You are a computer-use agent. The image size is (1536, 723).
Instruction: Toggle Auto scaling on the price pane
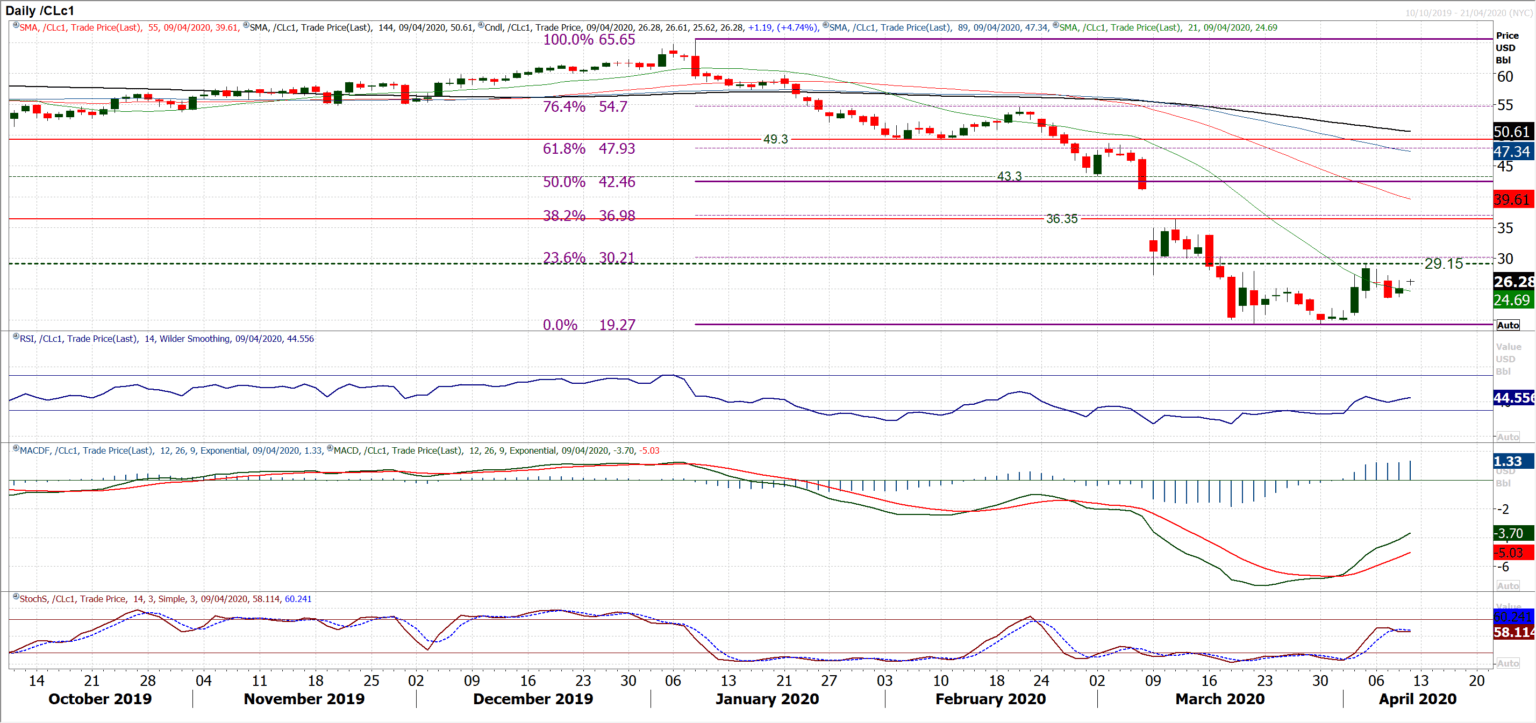tap(1507, 324)
